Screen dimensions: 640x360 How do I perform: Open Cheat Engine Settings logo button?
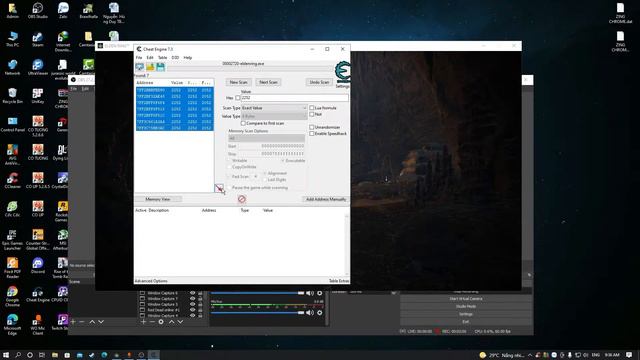click(x=342, y=73)
